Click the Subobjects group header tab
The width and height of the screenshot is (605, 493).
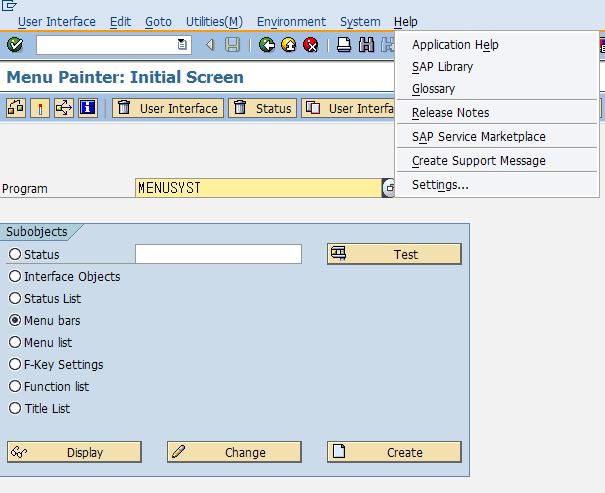pyautogui.click(x=37, y=231)
